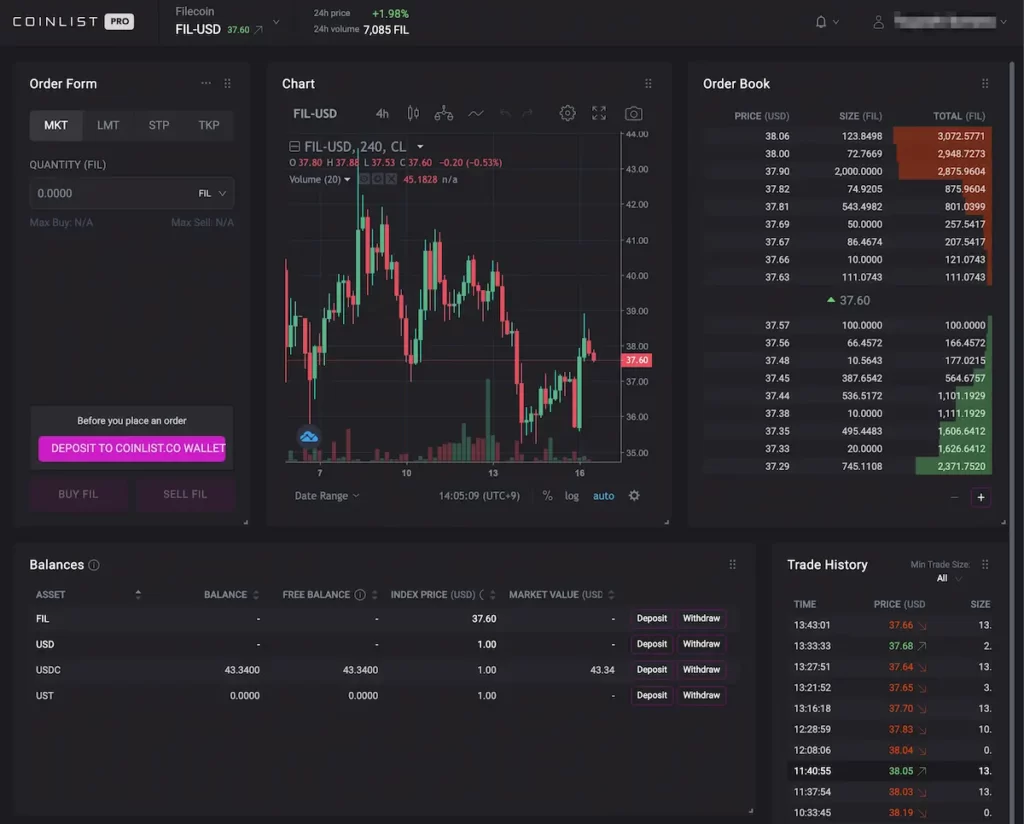The height and width of the screenshot is (824, 1024).
Task: Increase order book aggregation with plus
Action: tap(980, 498)
